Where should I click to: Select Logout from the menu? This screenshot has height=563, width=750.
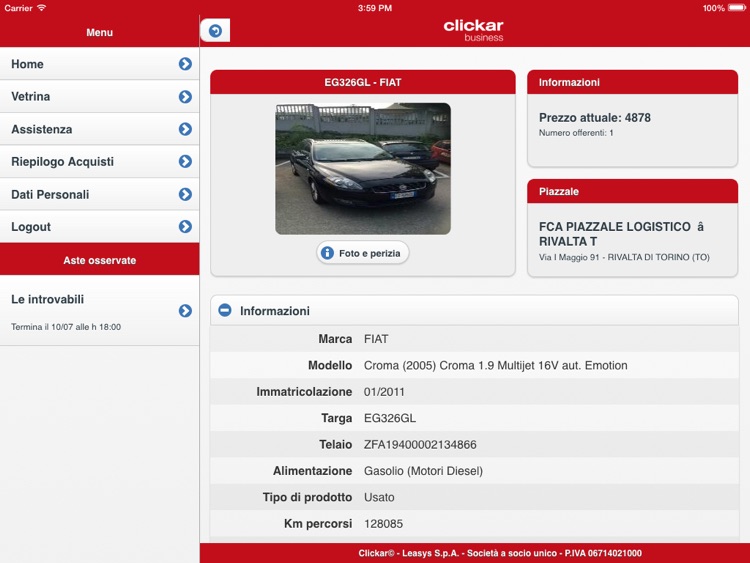coord(99,227)
